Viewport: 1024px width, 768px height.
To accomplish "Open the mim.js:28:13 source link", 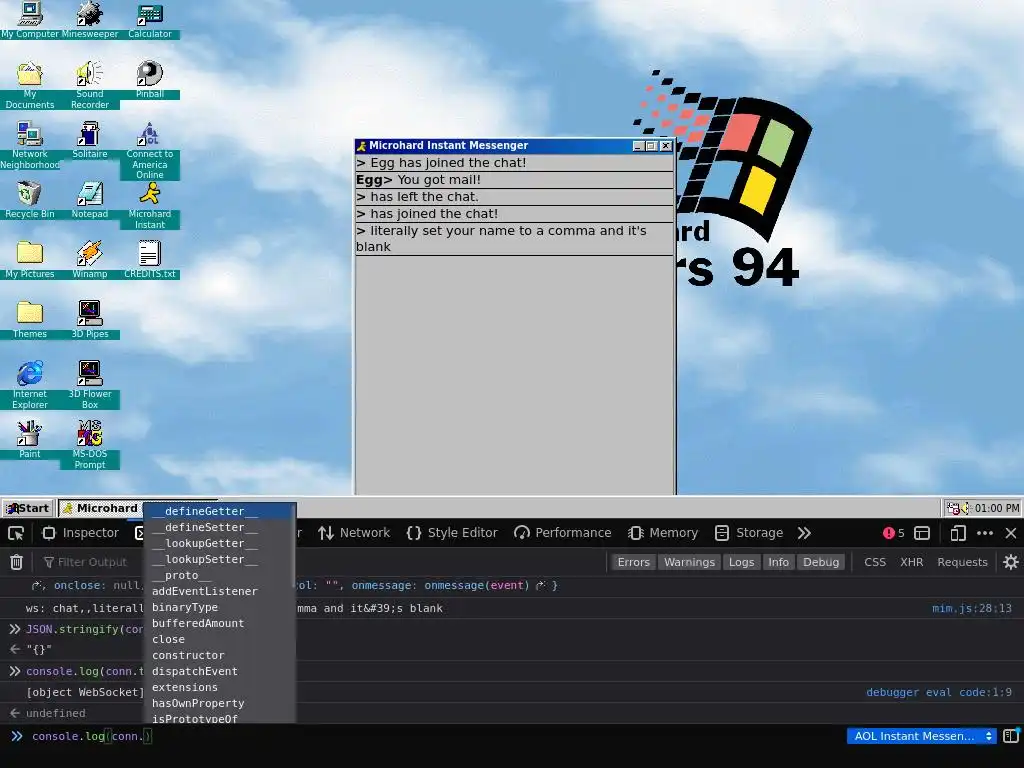I will [971, 608].
